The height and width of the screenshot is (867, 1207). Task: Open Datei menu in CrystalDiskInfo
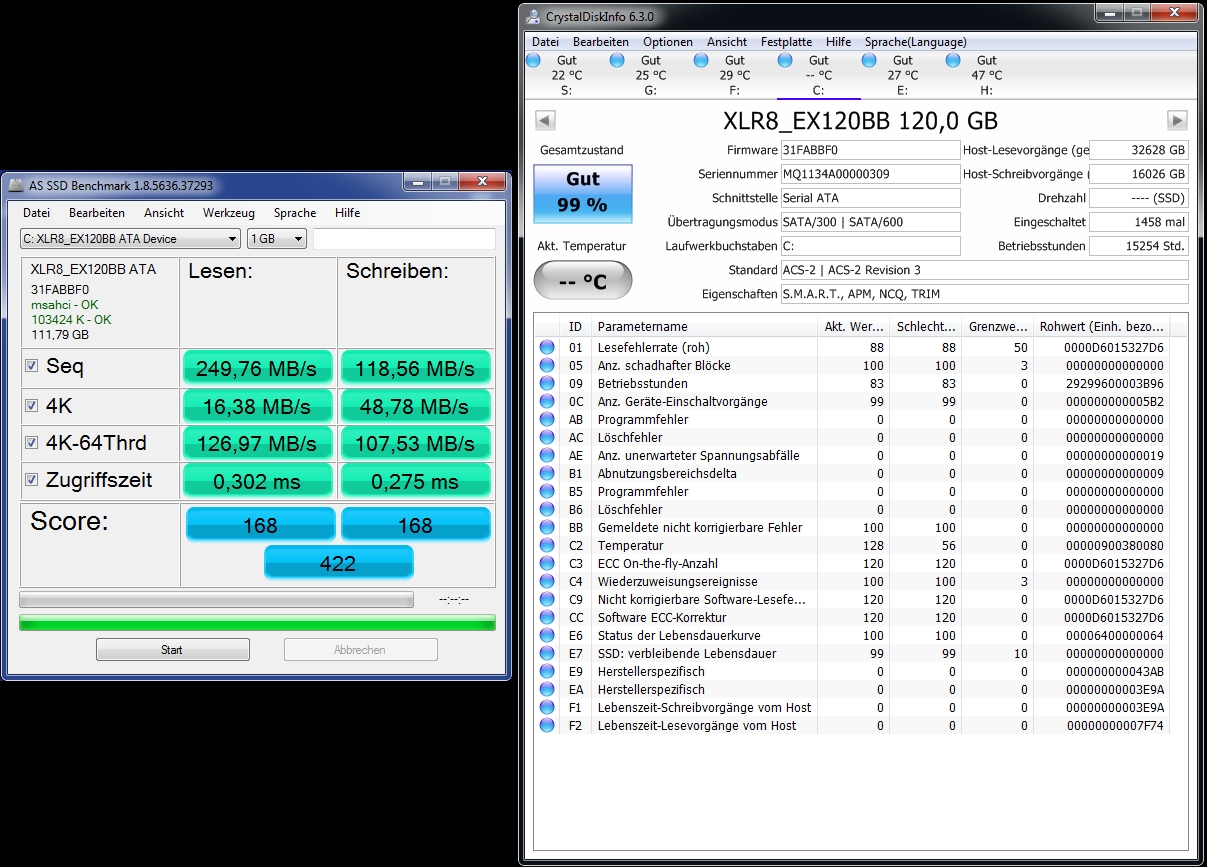pyautogui.click(x=545, y=42)
